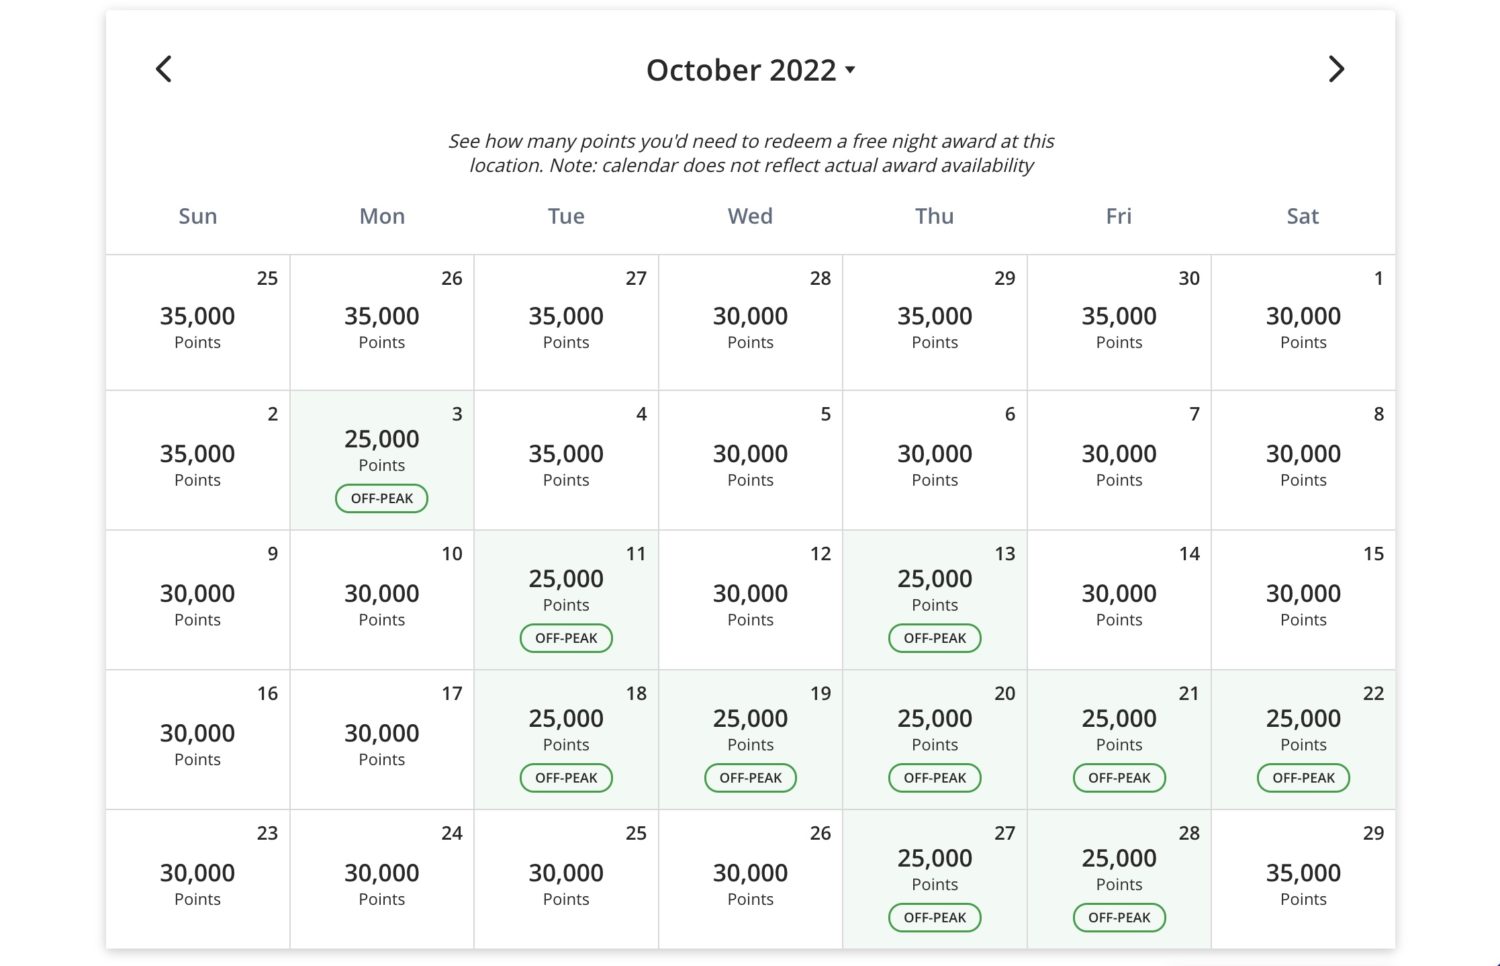Open the October 2022 month dropdown
1500x966 pixels.
click(750, 70)
